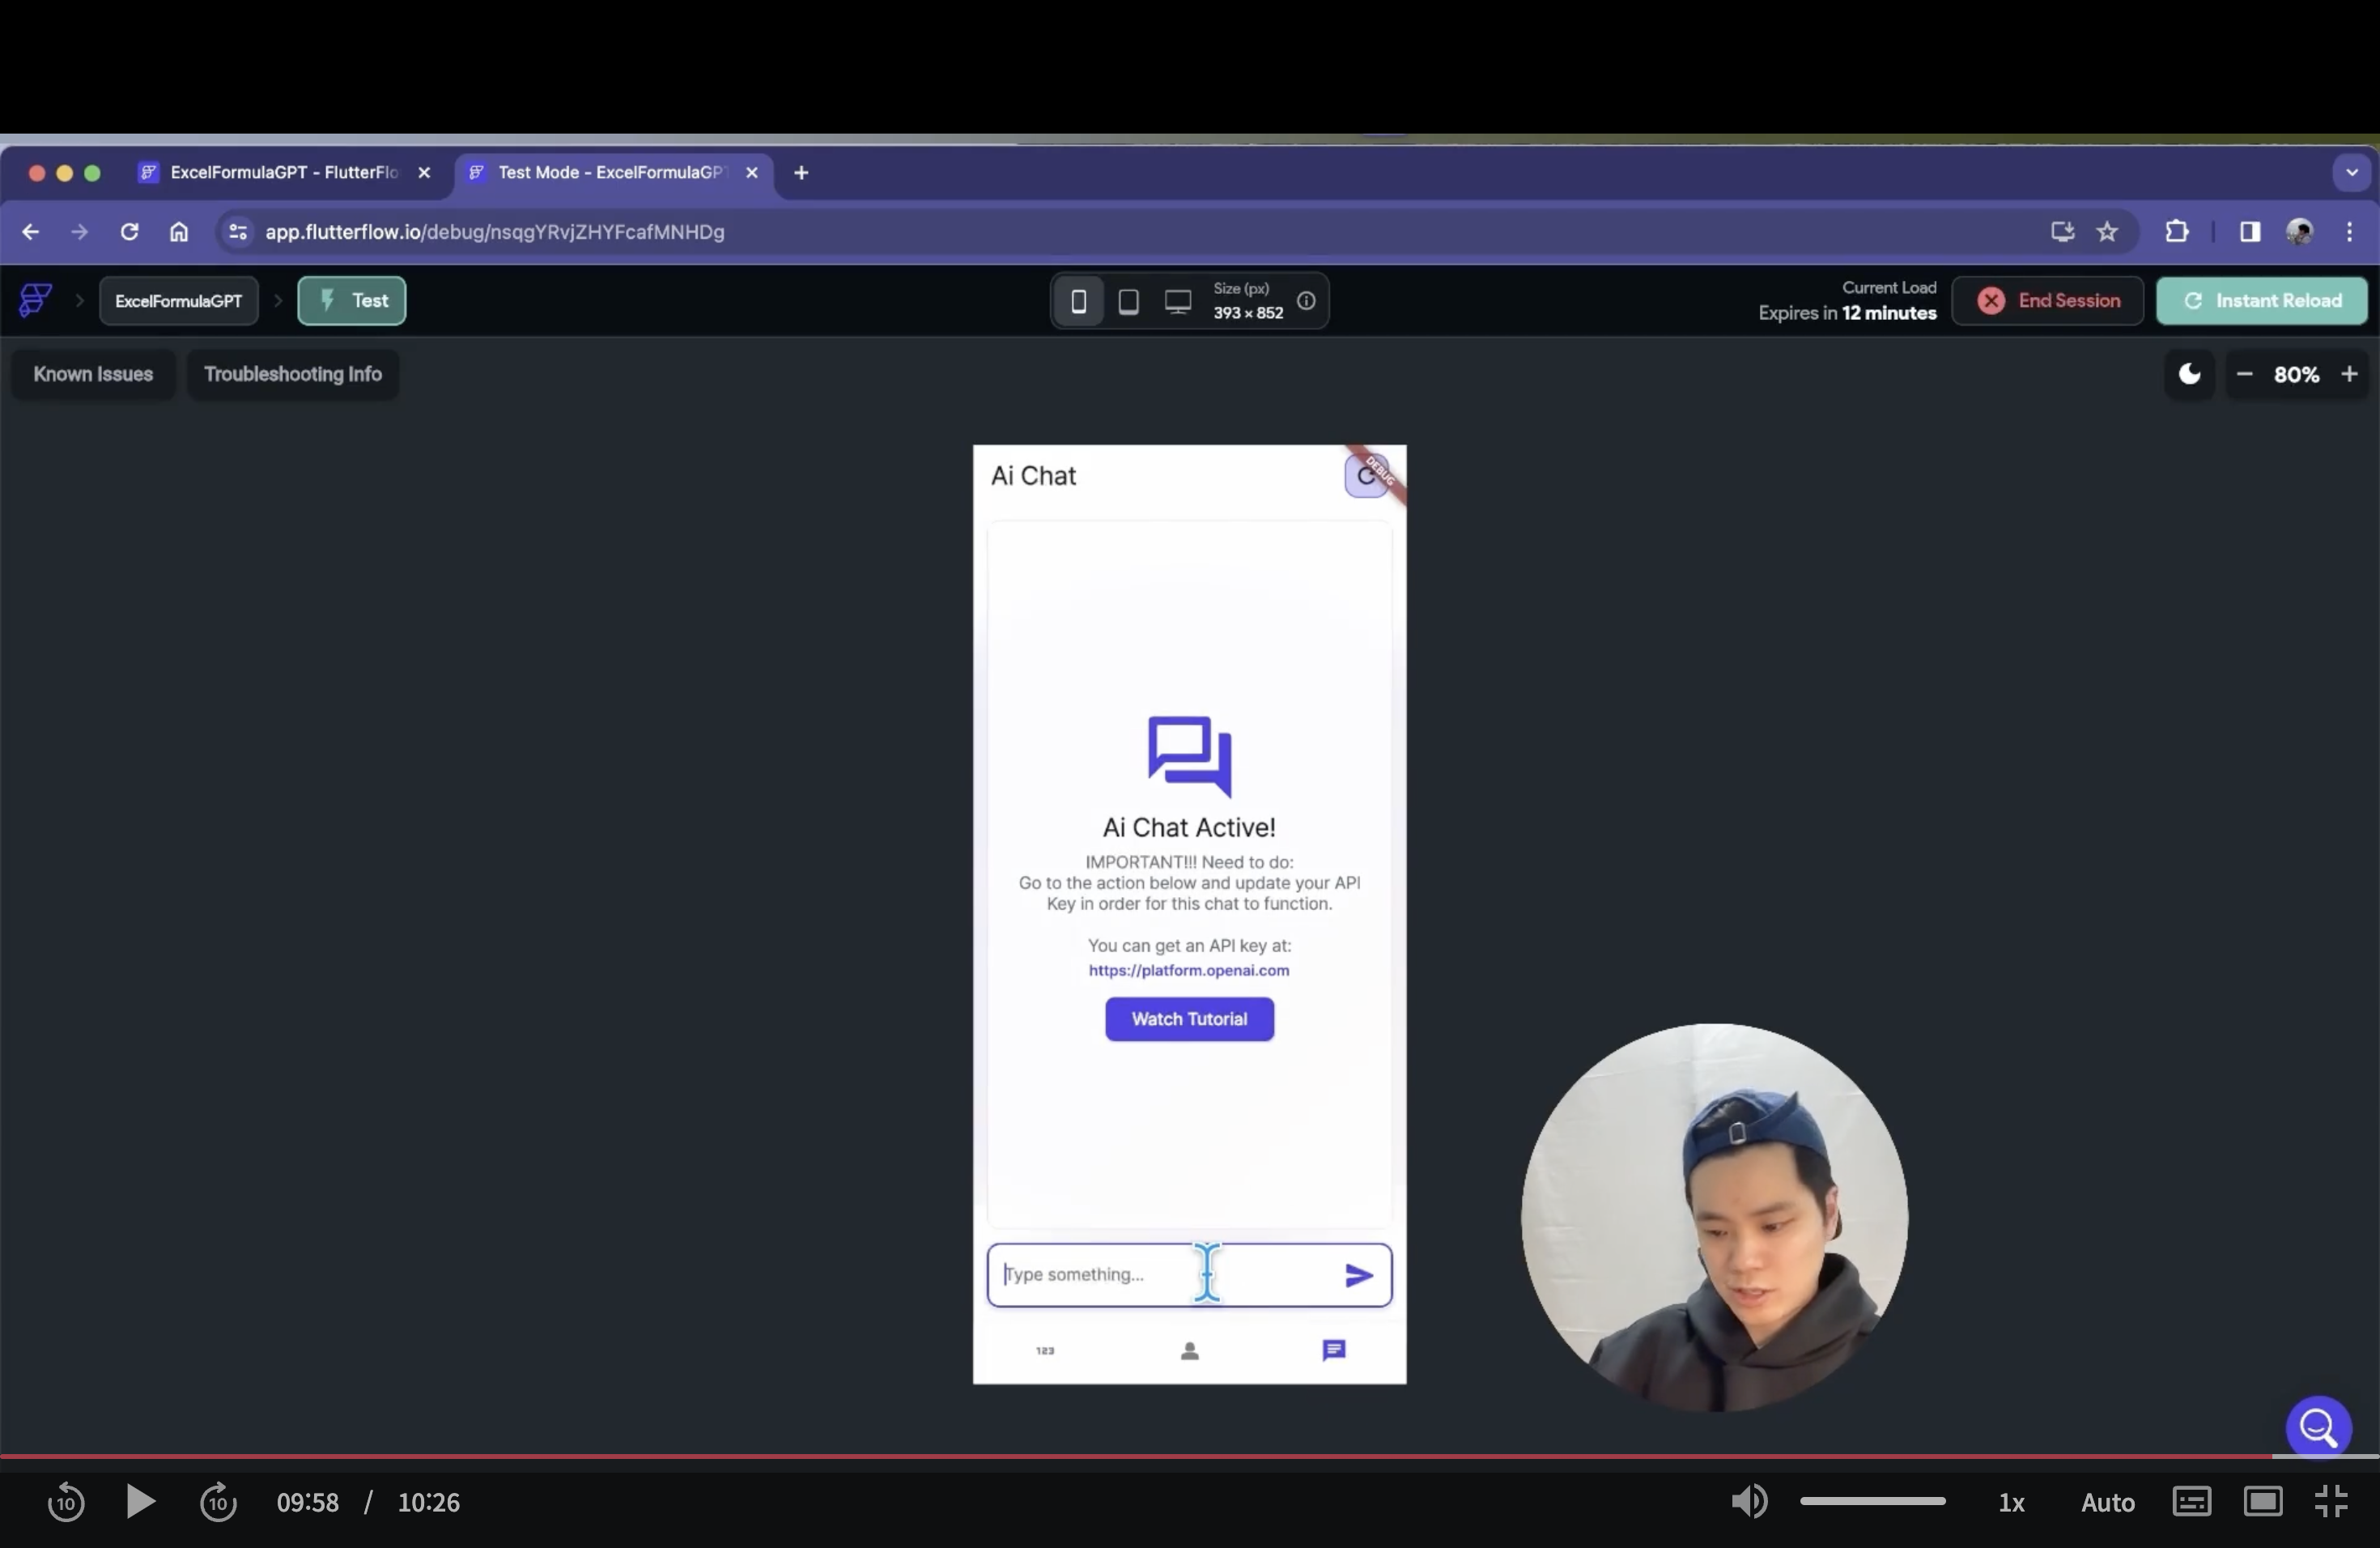Open the 123 bottom navigation tab

point(1045,1350)
